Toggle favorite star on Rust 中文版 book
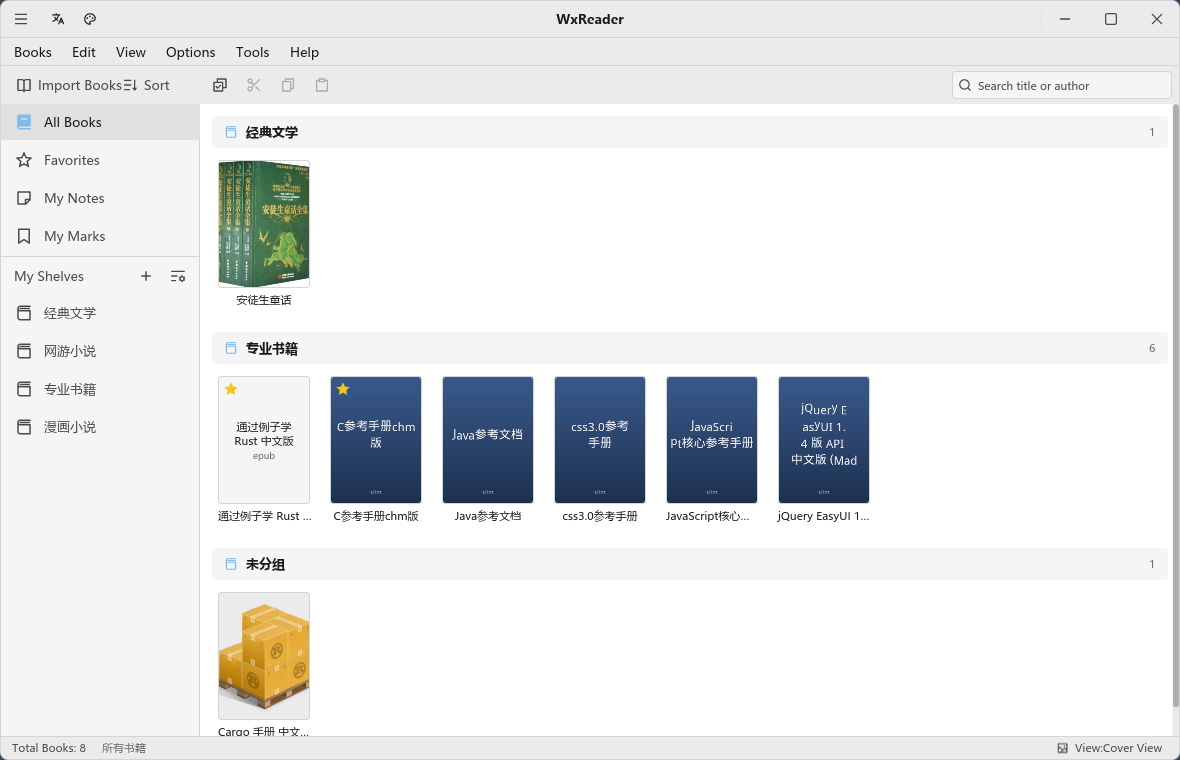This screenshot has height=760, width=1180. [x=231, y=389]
